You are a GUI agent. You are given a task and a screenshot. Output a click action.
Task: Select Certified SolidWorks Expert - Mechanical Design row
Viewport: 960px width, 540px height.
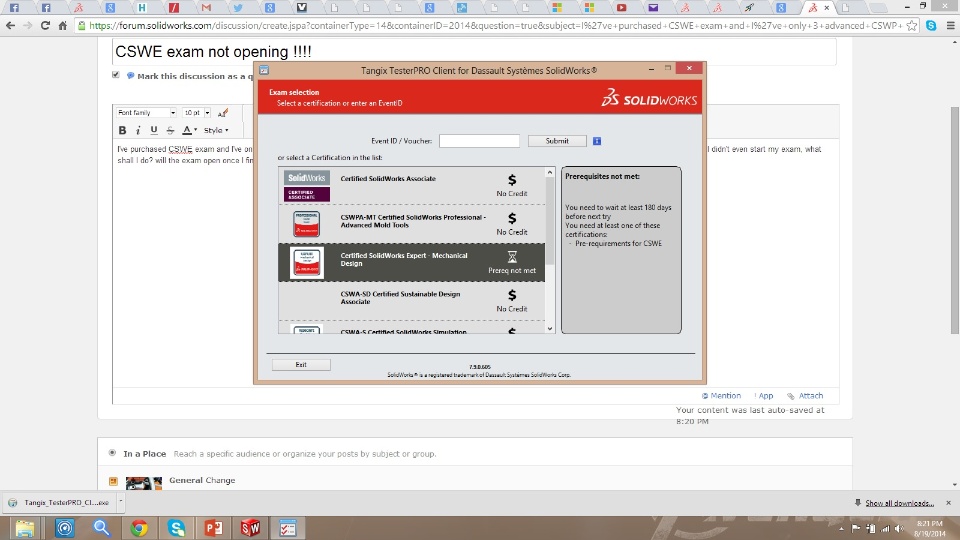click(411, 263)
